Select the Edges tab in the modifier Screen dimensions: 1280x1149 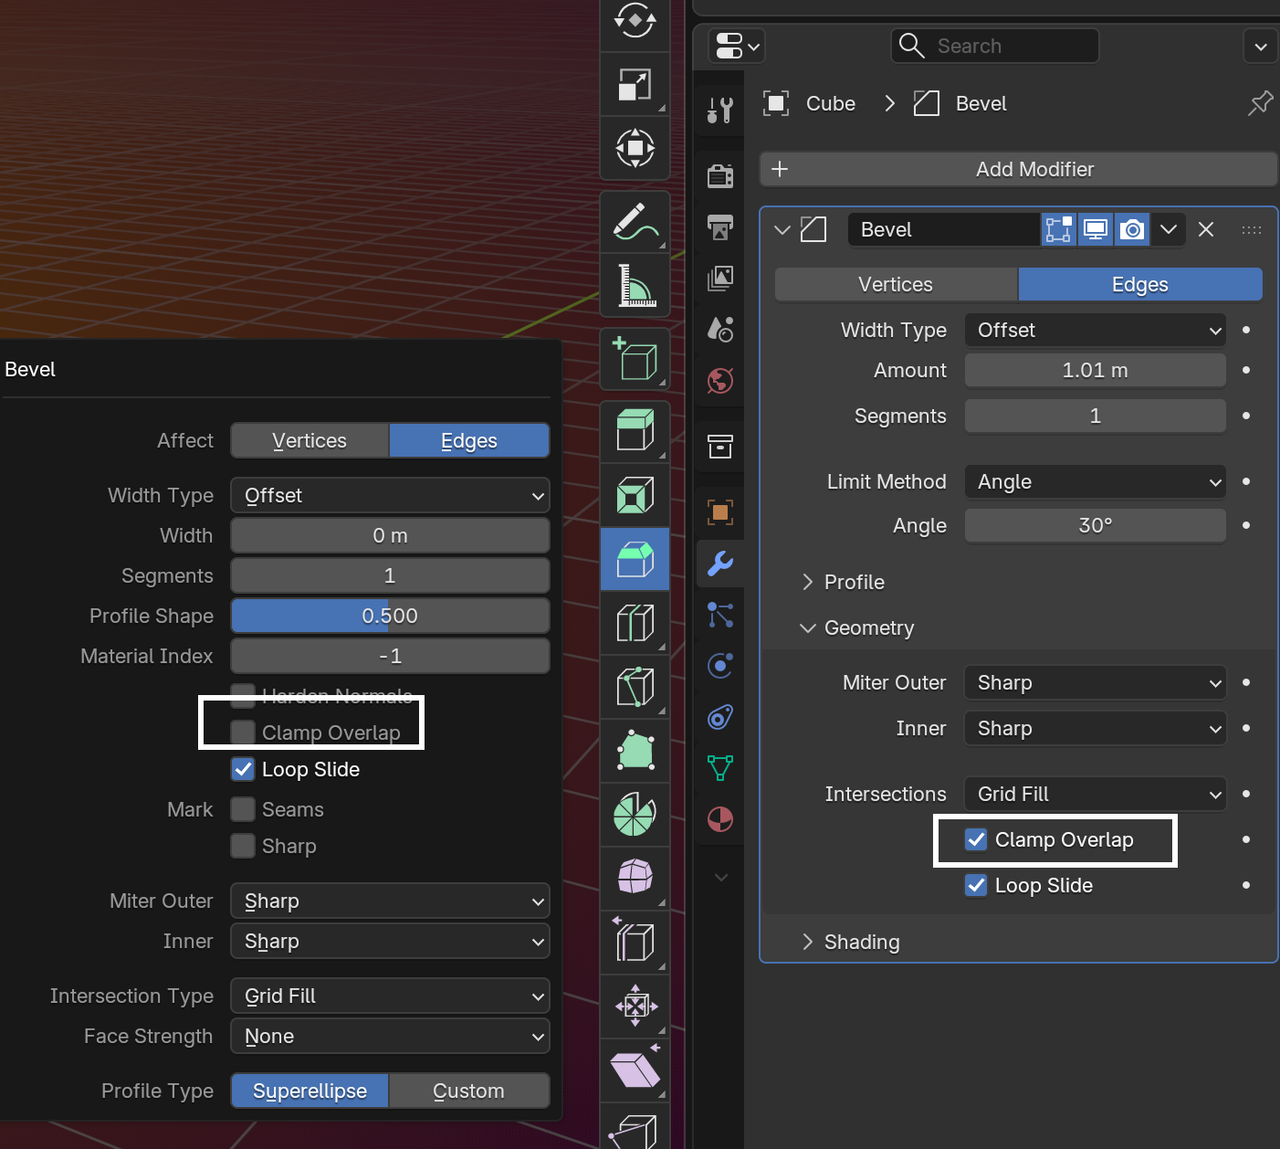click(1140, 285)
